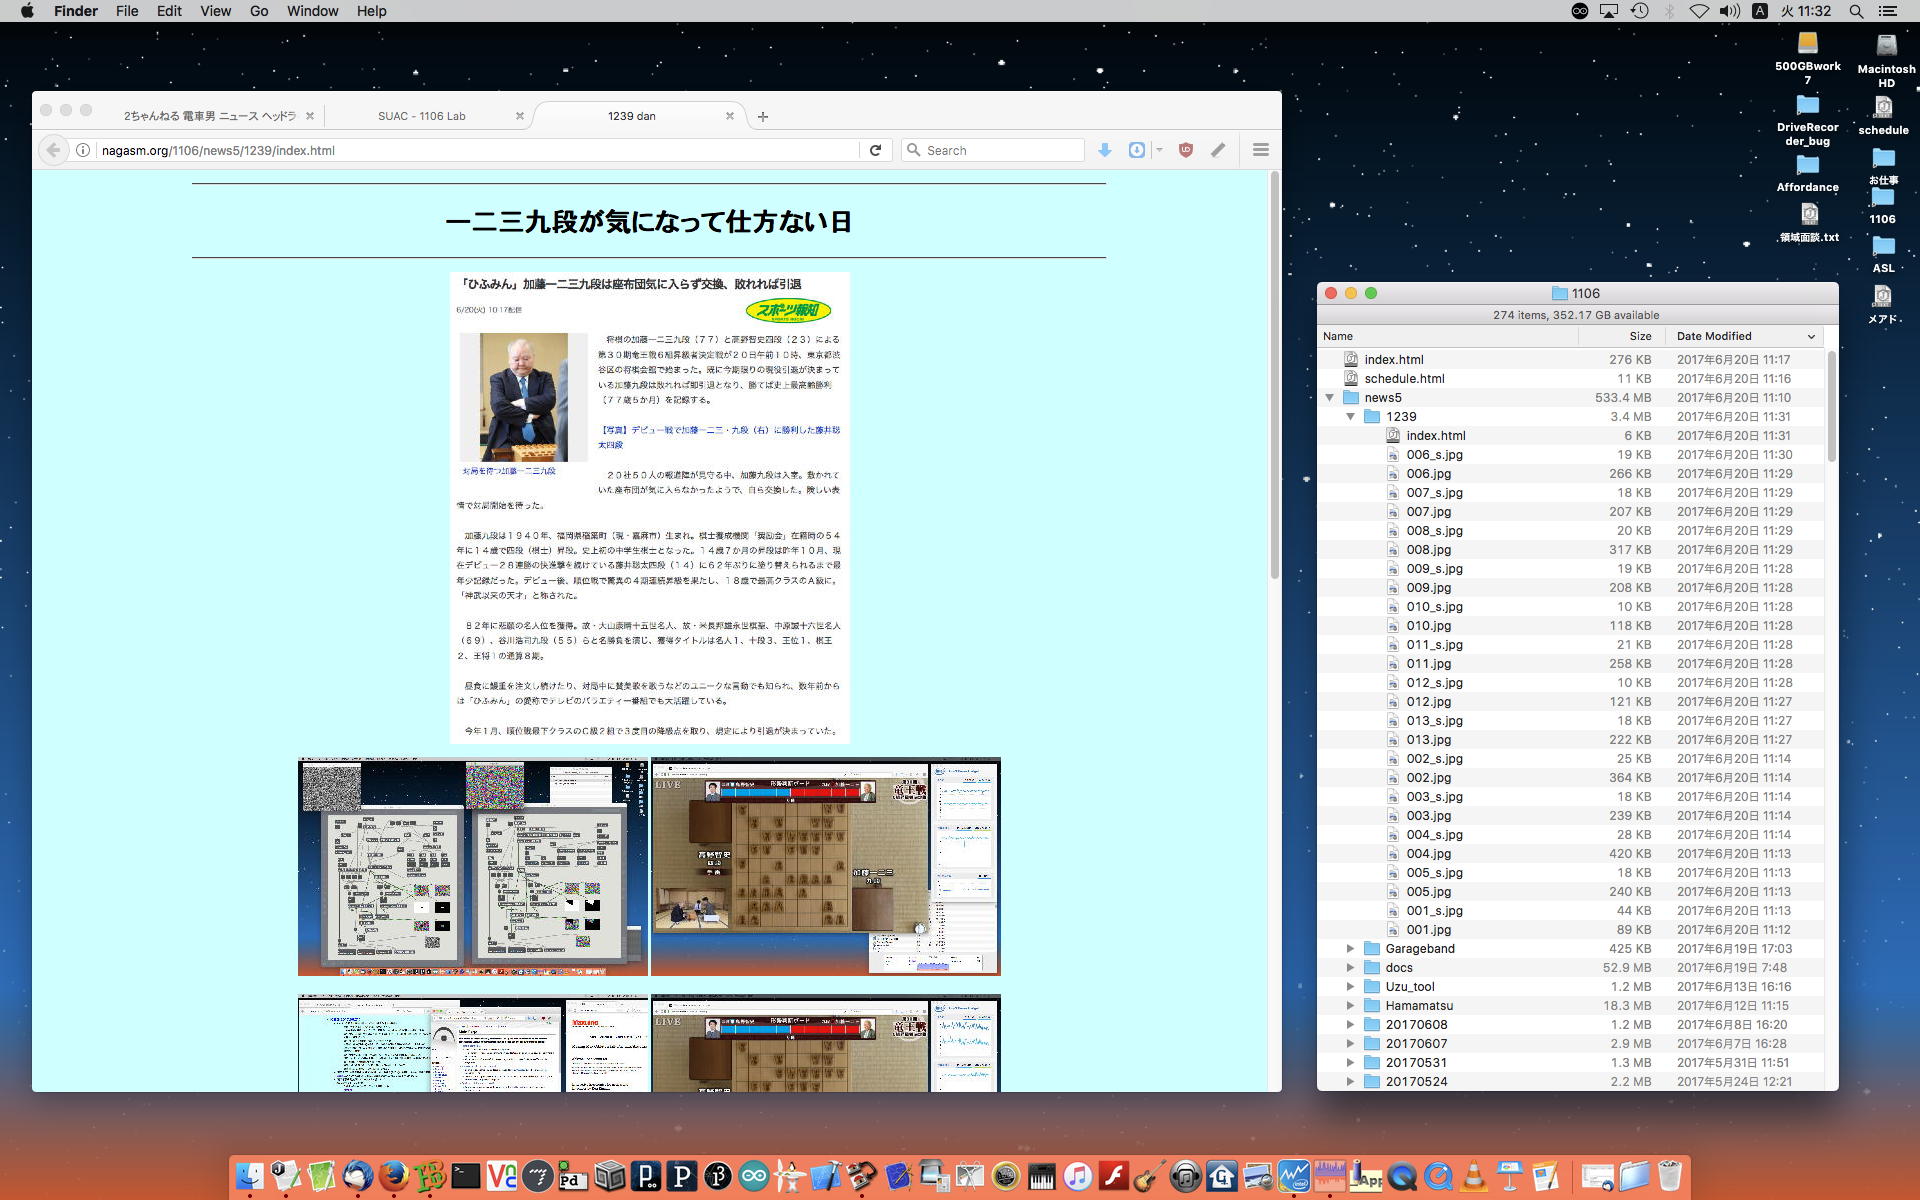Click the browser back arrow button
Screen dimensions: 1920x1200
[53, 150]
